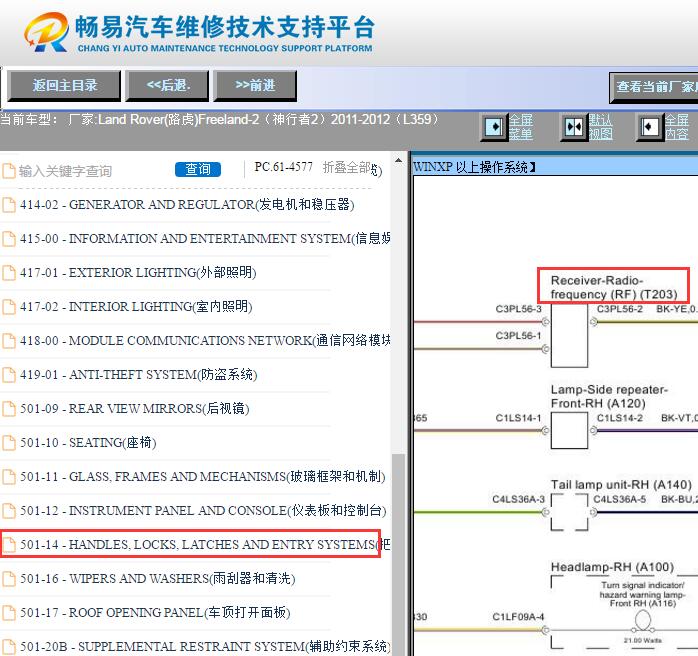The image size is (698, 656).
Task: Click page icon beside 501-12 Instrument Panel
Action: [x=8, y=510]
